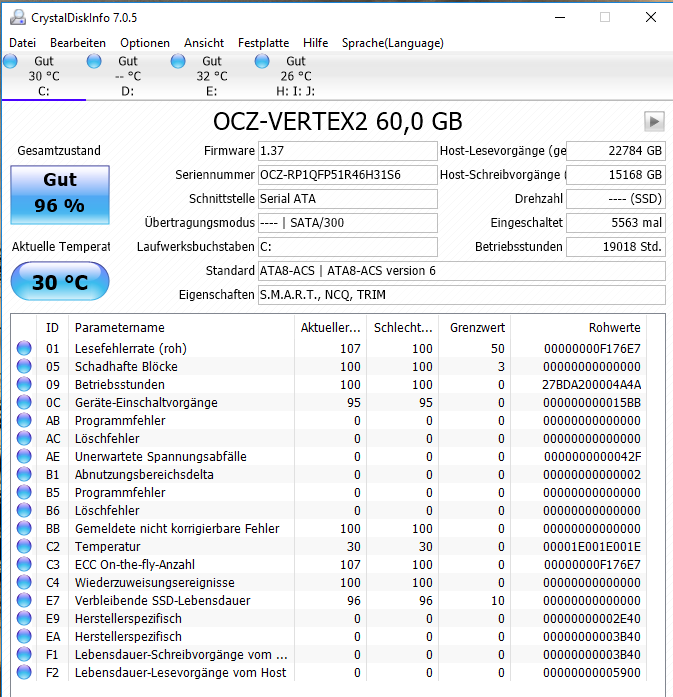Image resolution: width=673 pixels, height=697 pixels.
Task: Click status orb of E9 Herstellerspezifisch row
Action: (24, 618)
